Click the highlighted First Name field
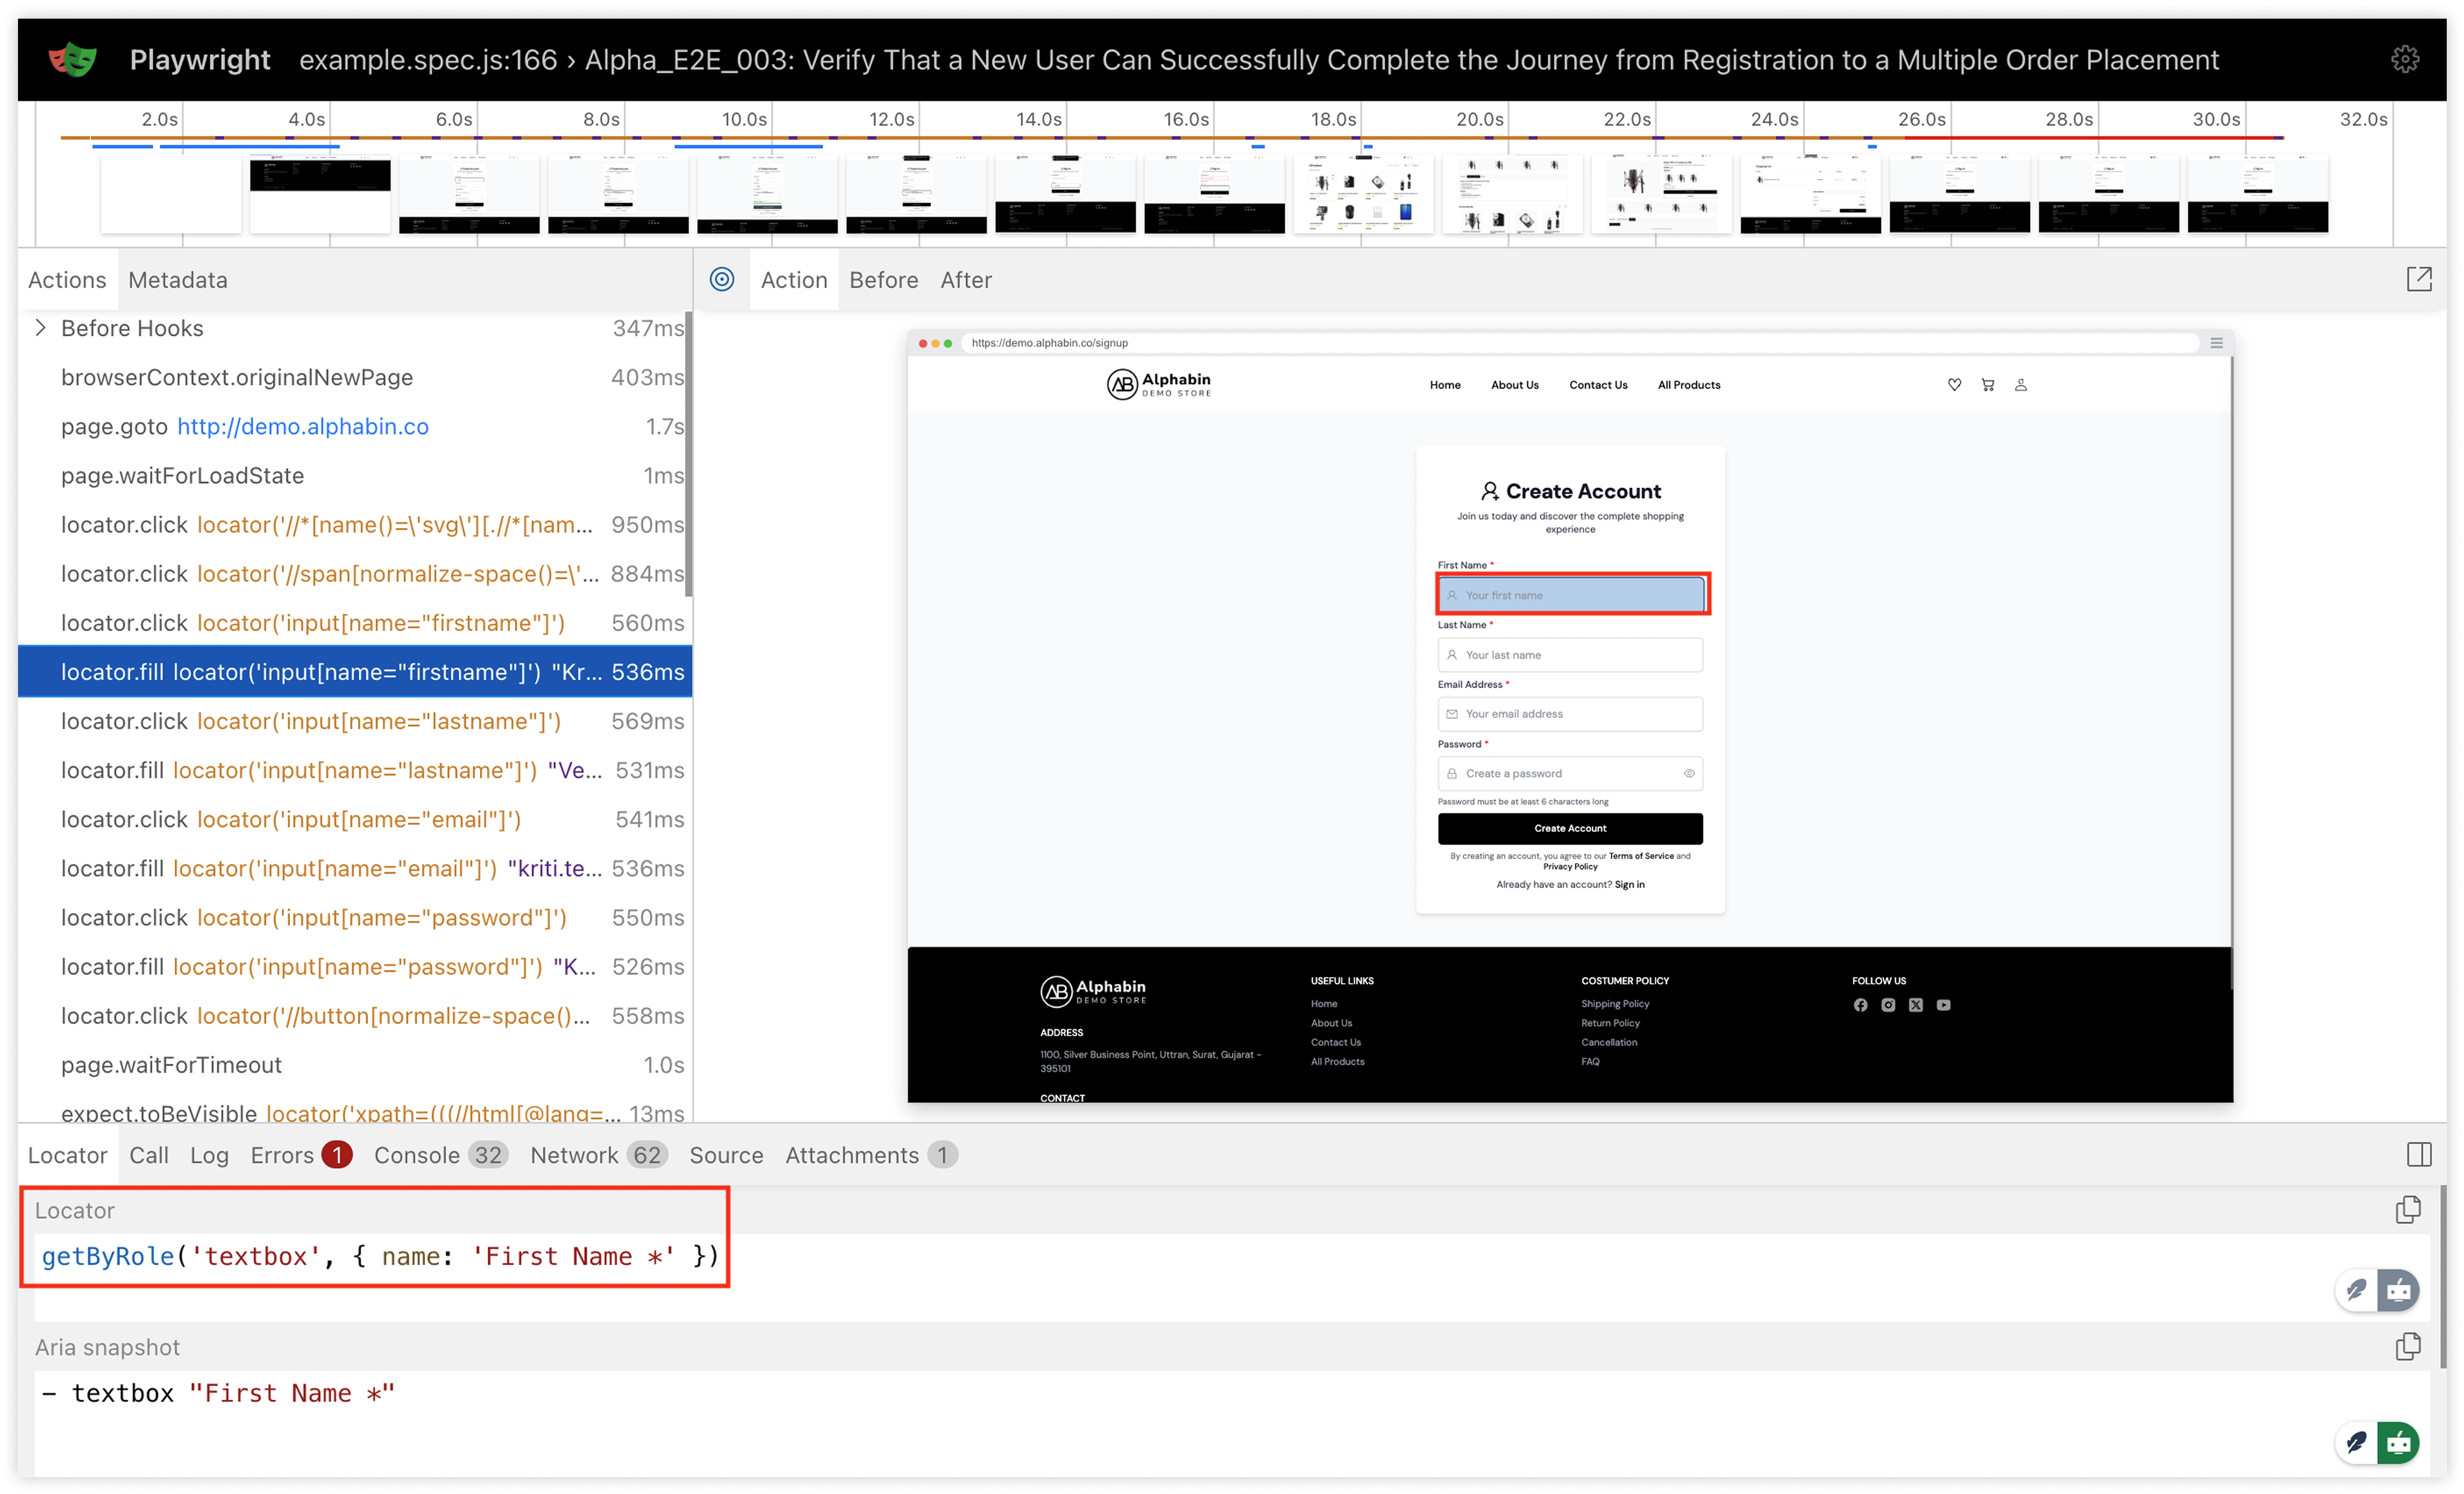Viewport: 2464px width, 1494px height. 1571,595
